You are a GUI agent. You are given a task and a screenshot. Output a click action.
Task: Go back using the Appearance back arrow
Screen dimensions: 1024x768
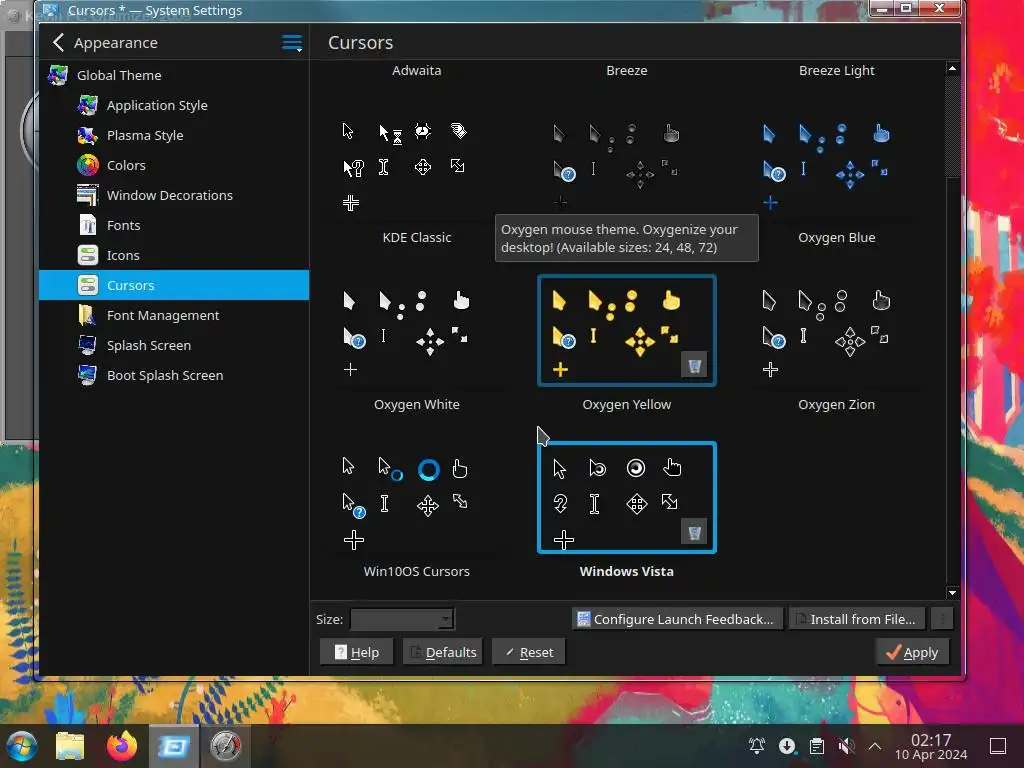click(58, 42)
